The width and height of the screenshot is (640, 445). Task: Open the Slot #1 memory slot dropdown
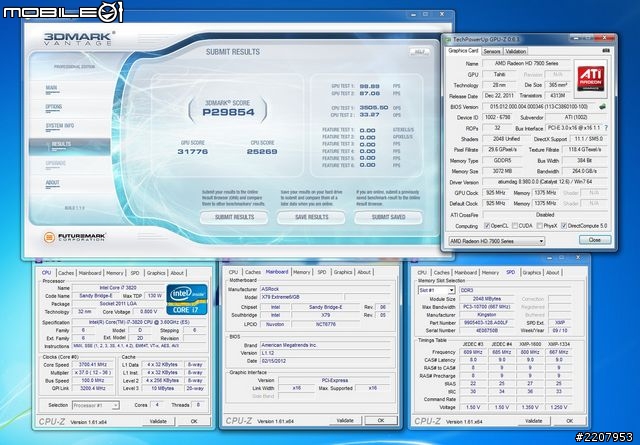point(436,290)
